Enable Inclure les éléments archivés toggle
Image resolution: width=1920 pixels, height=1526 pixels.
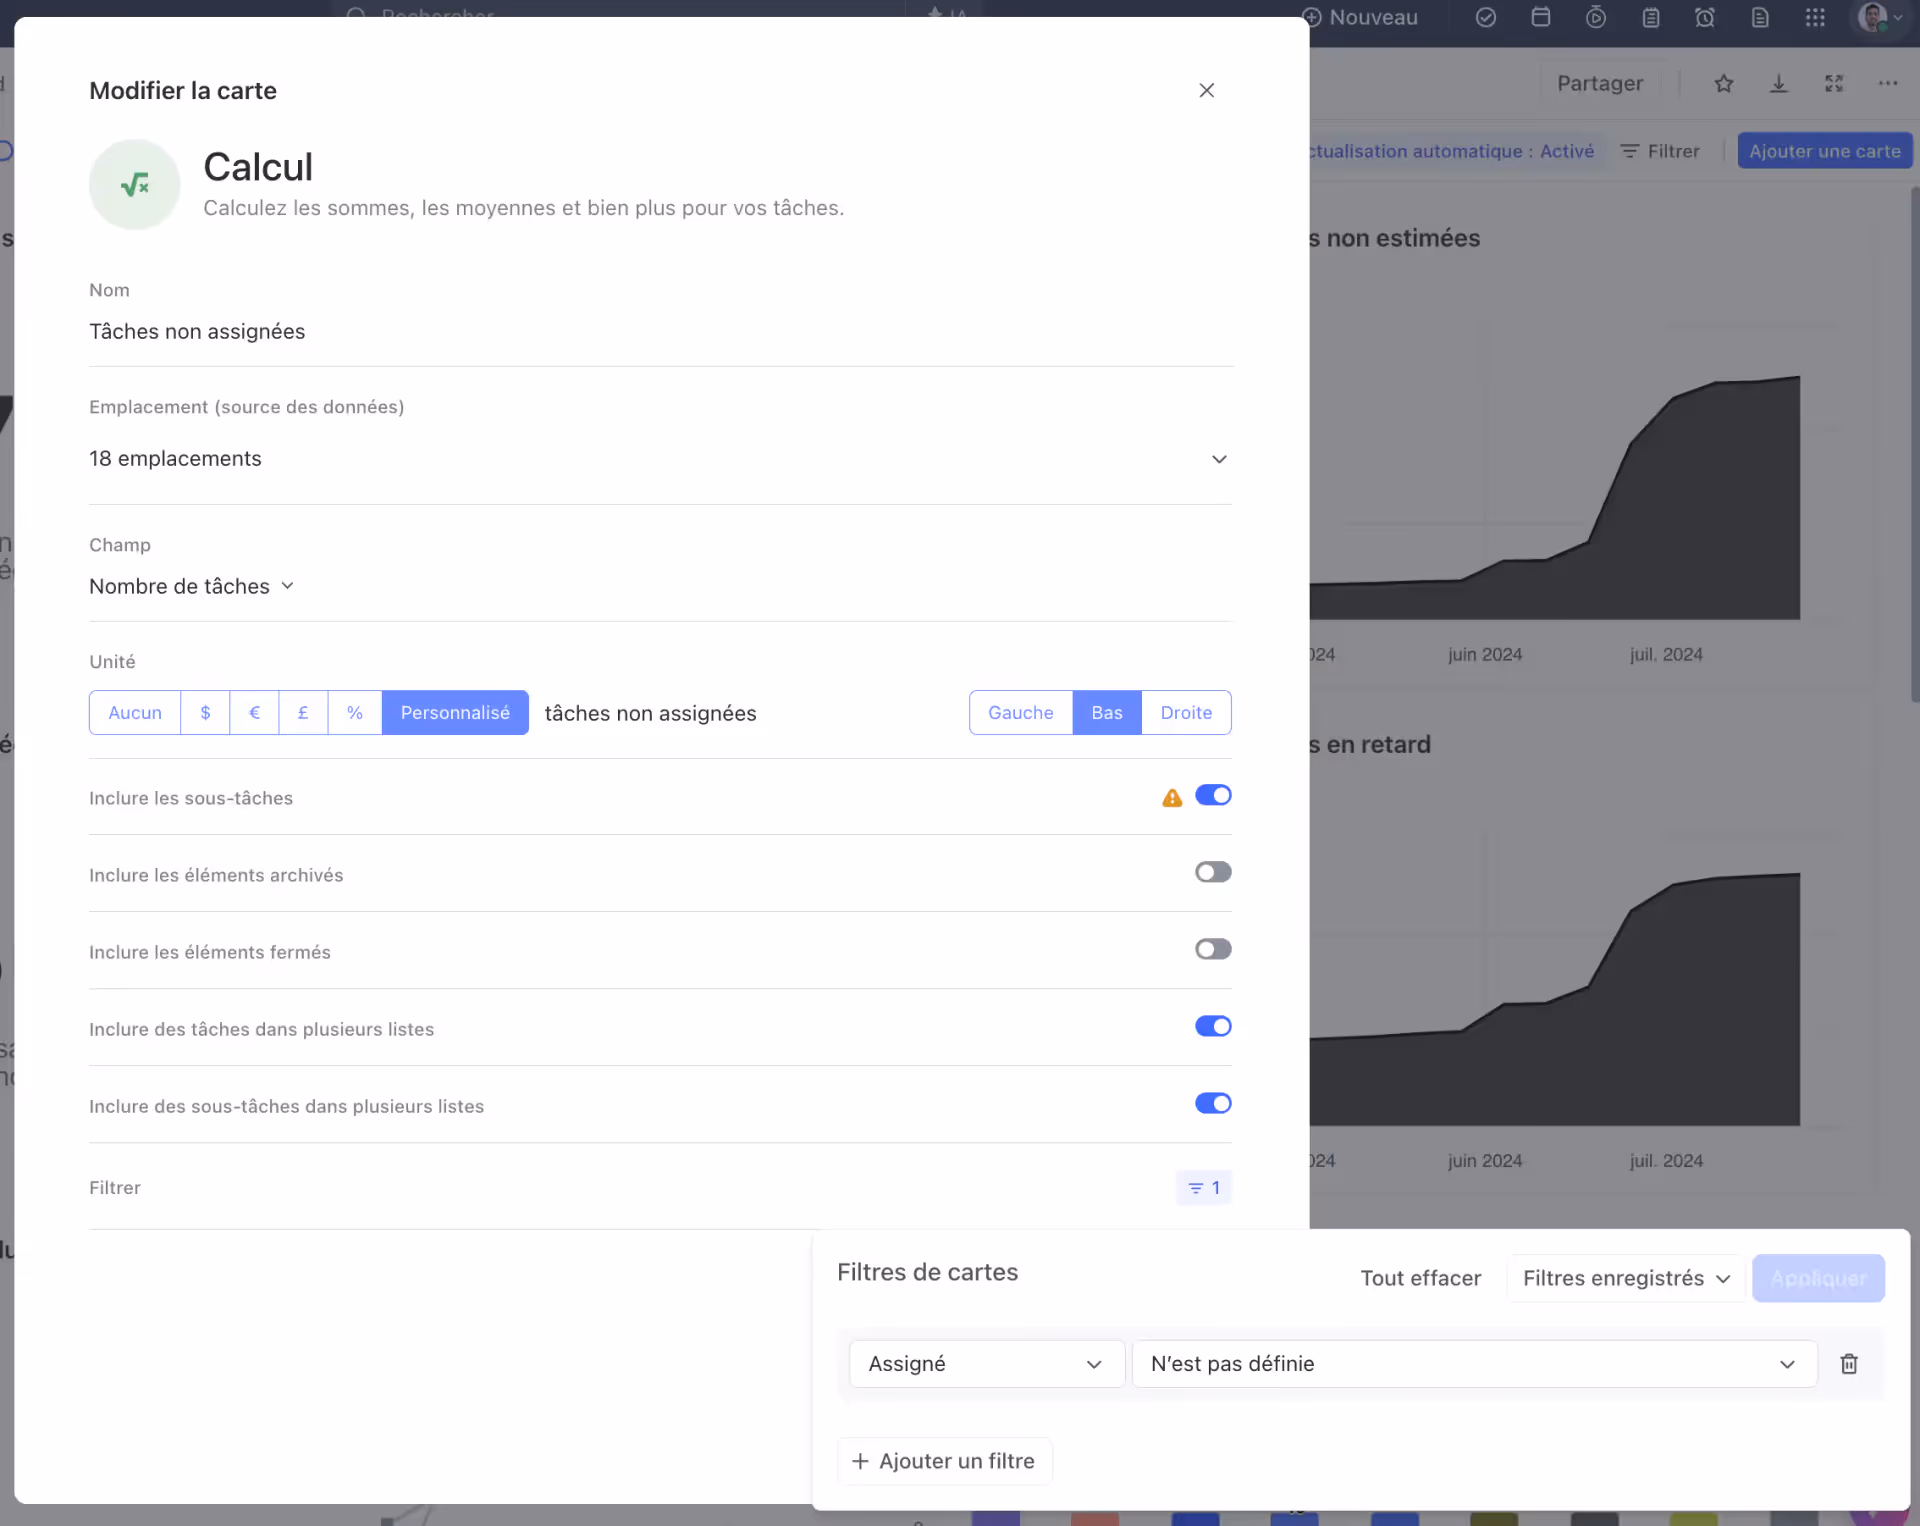(x=1213, y=873)
